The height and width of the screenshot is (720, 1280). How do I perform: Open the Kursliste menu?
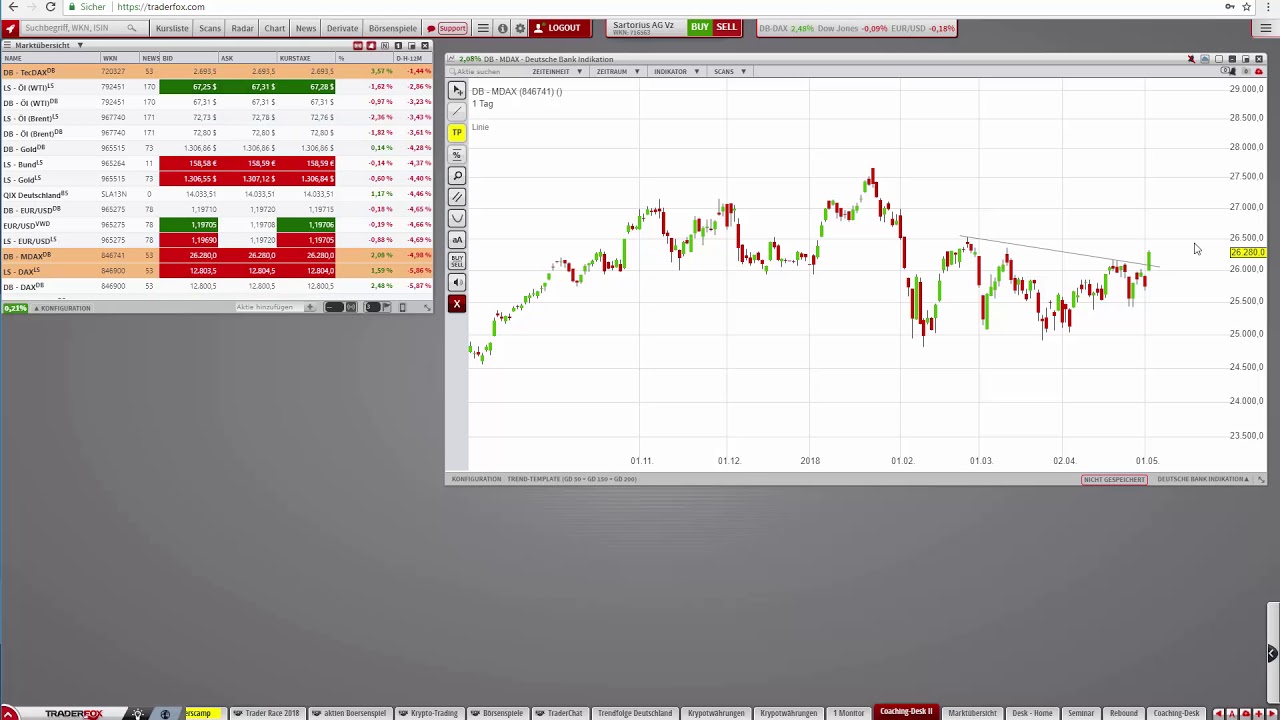(172, 28)
